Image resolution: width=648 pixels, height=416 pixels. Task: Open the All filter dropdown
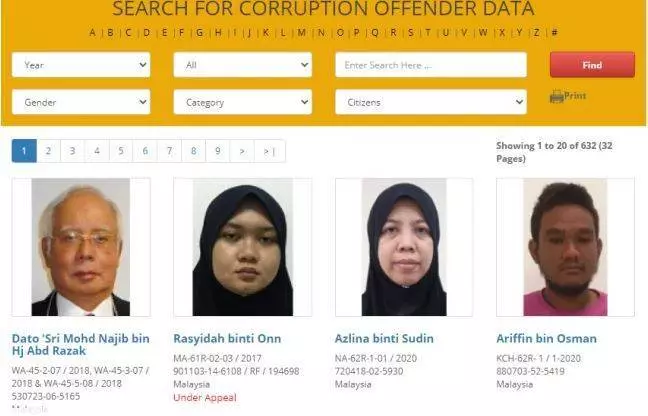(243, 65)
